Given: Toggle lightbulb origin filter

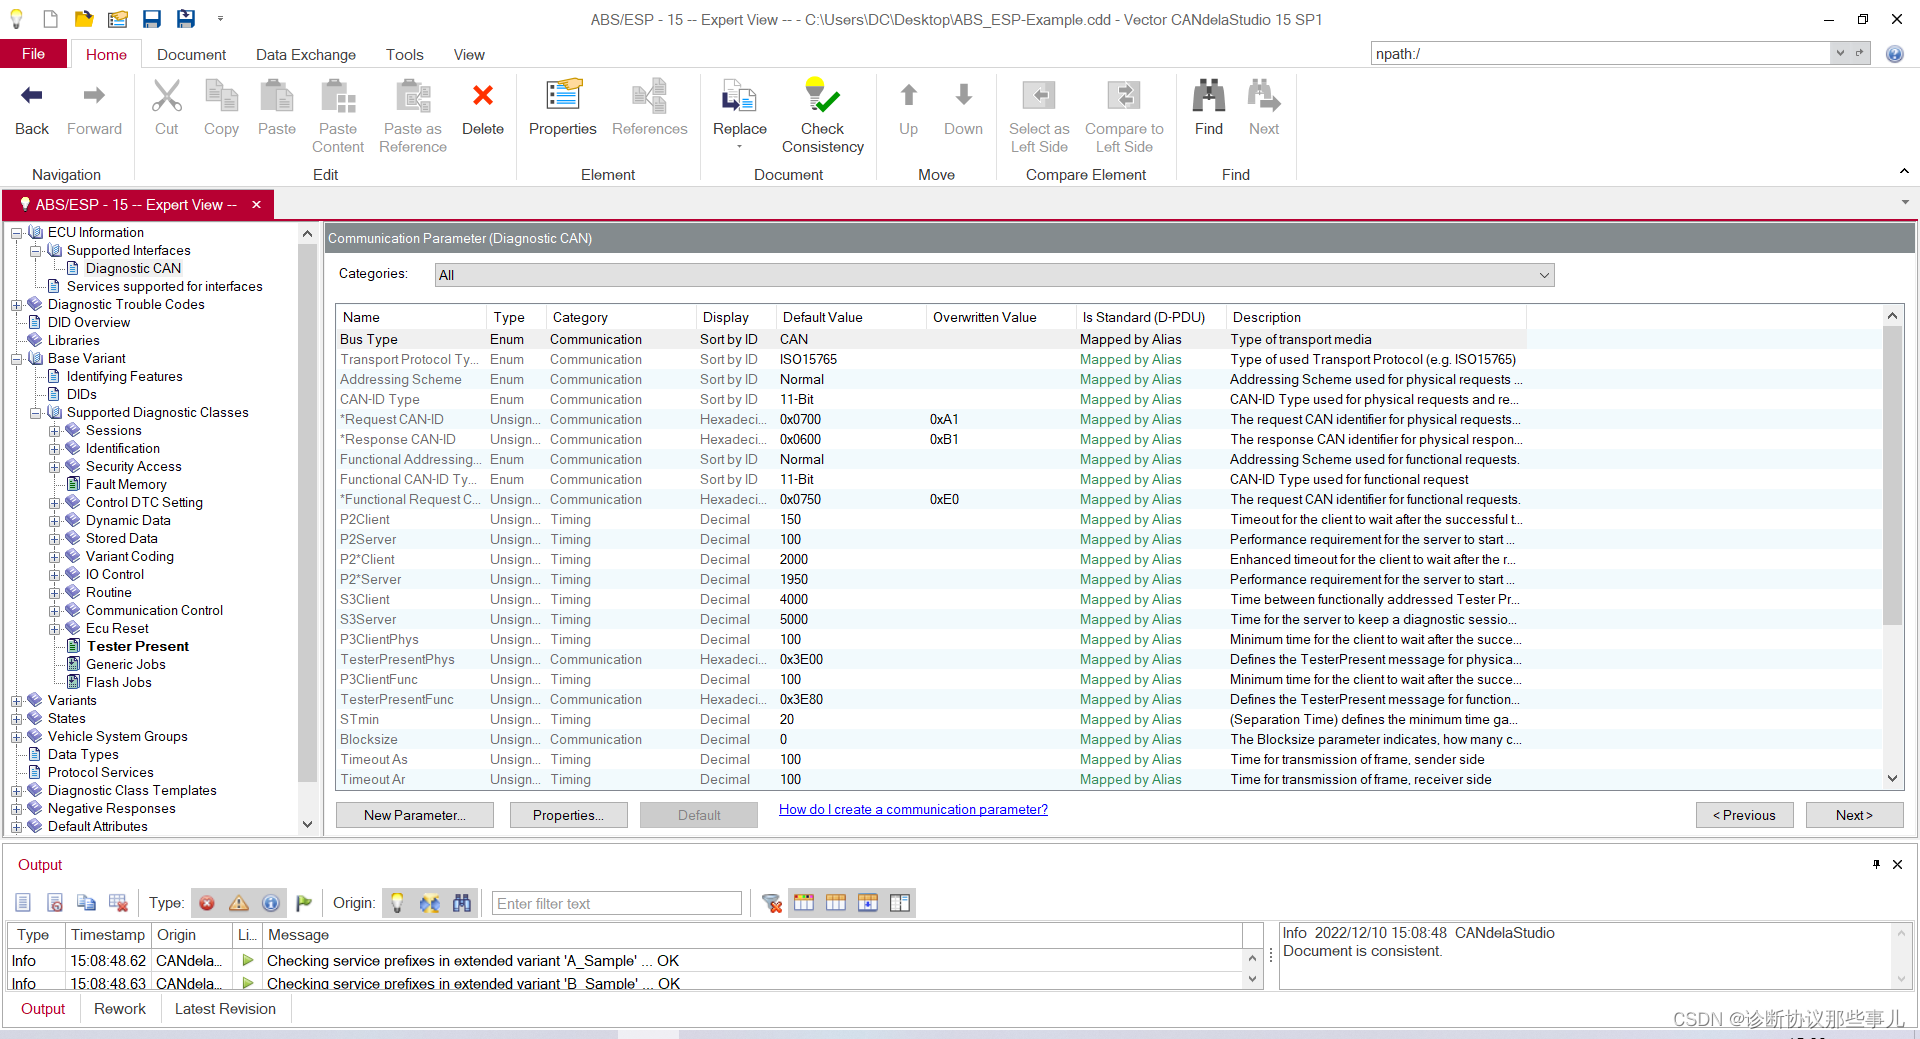Looking at the screenshot, I should 397,903.
